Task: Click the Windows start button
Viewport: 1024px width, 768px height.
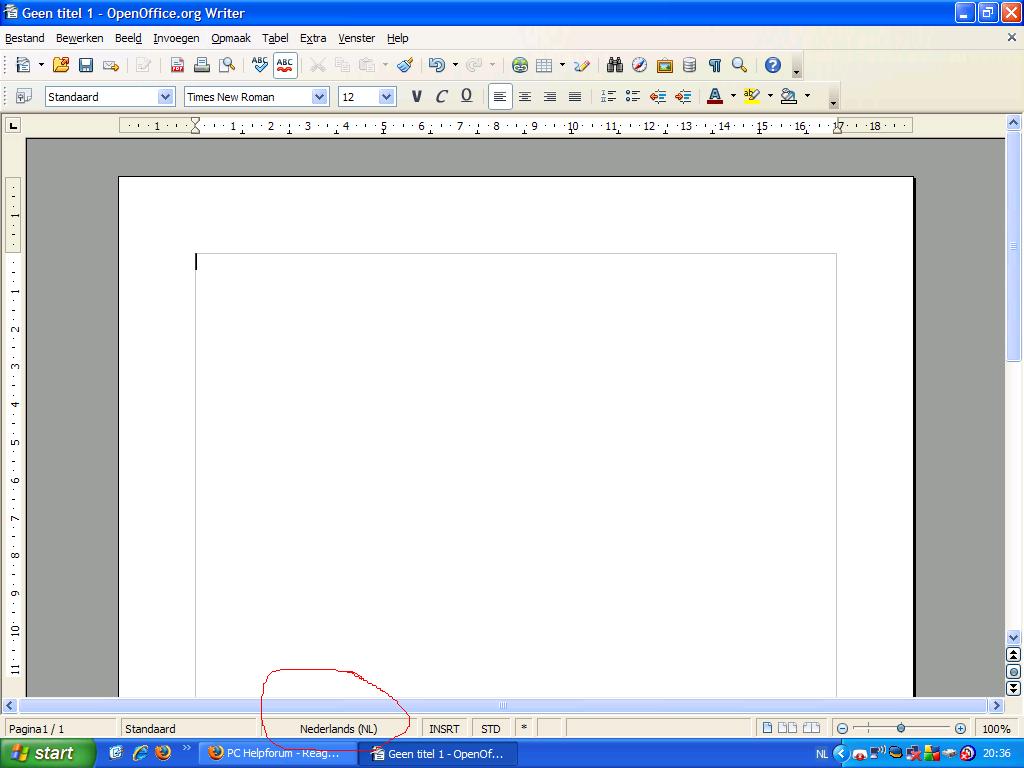Action: (48, 754)
